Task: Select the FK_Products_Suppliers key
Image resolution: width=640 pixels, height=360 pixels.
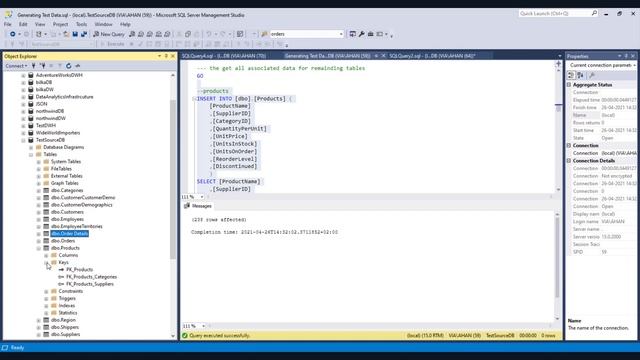Action: pos(90,284)
